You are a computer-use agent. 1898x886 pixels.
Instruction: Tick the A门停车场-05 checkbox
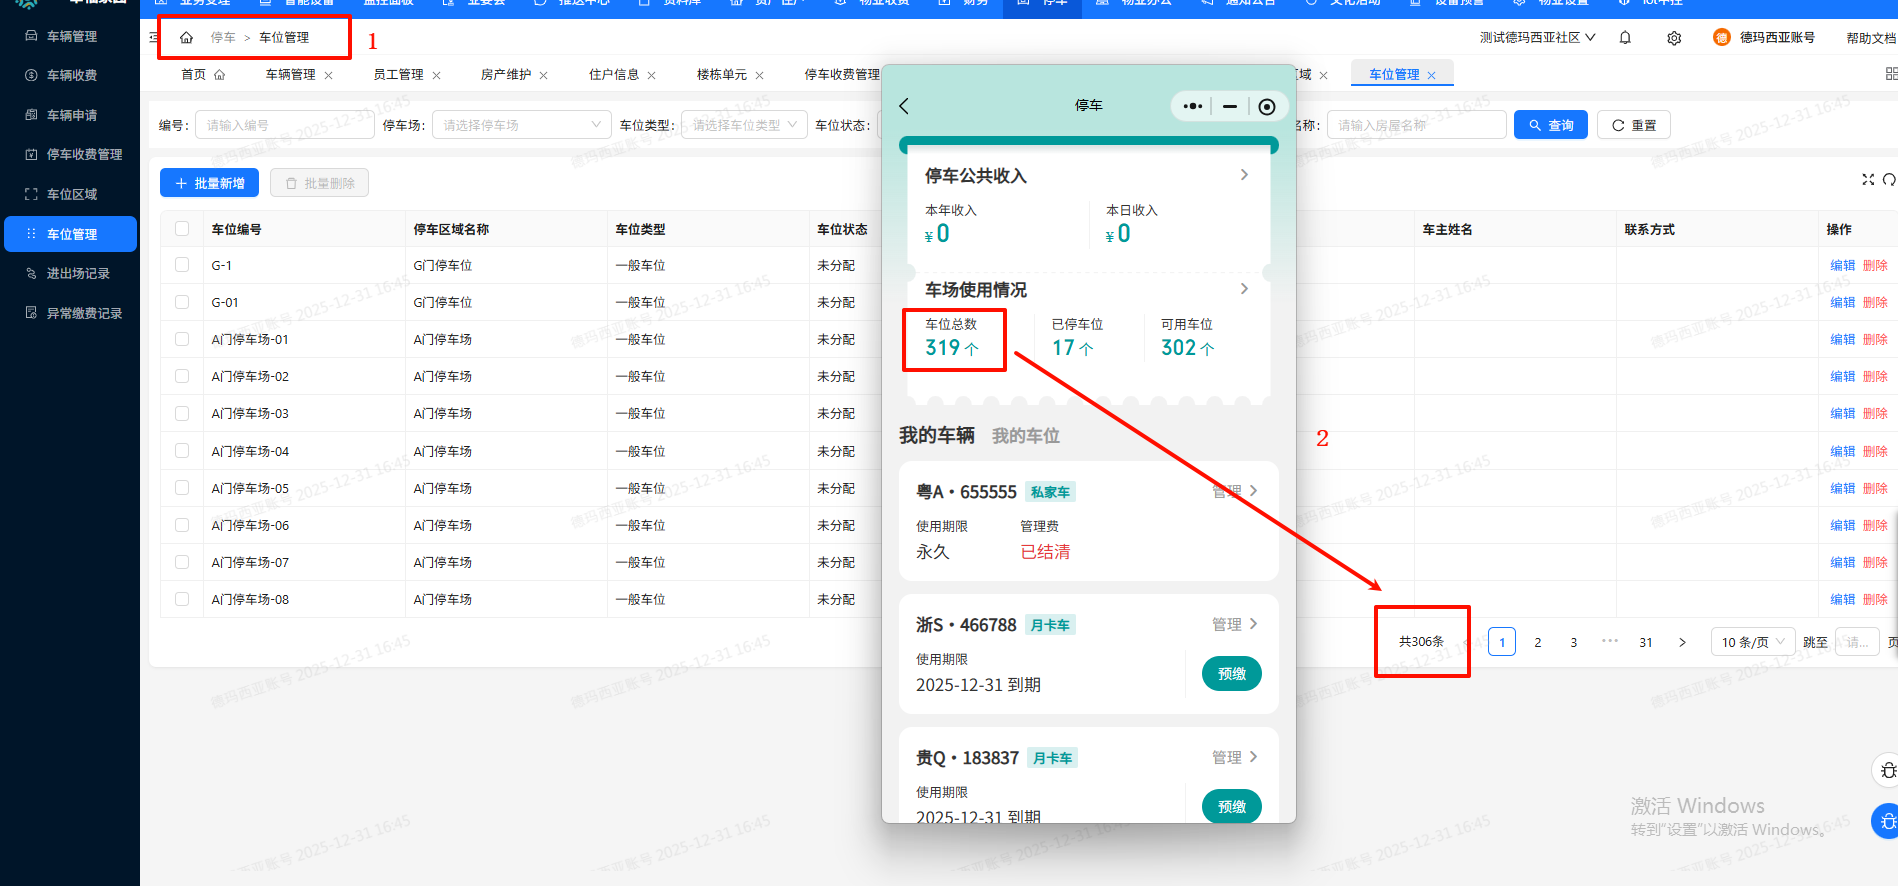tap(182, 488)
